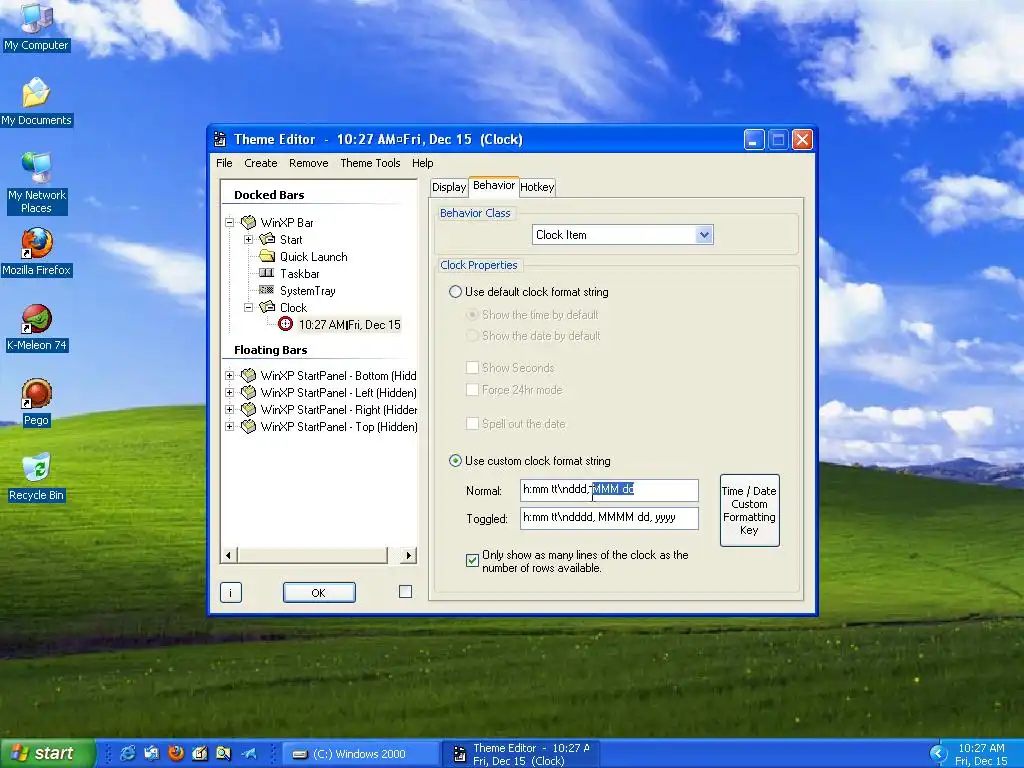Image resolution: width=1024 pixels, height=768 pixels.
Task: Switch to the Hotkey tab
Action: [537, 187]
